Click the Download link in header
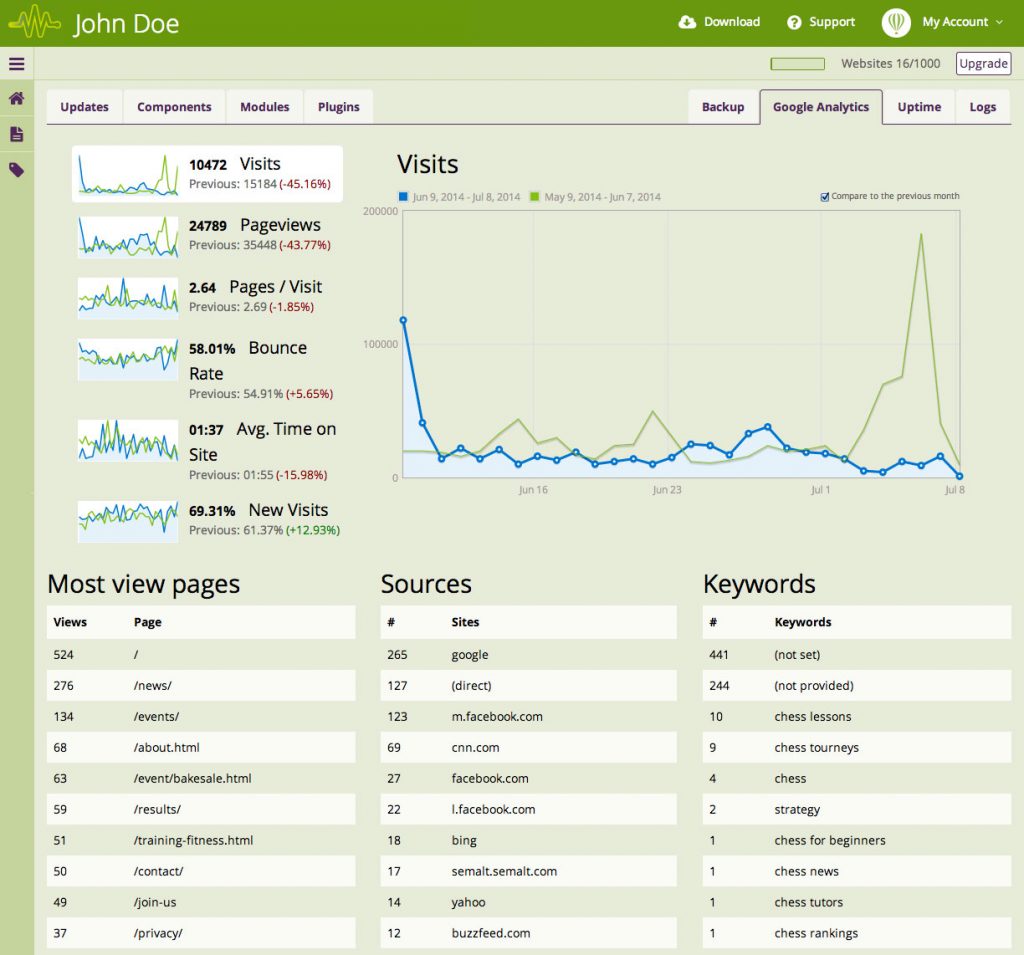 732,22
